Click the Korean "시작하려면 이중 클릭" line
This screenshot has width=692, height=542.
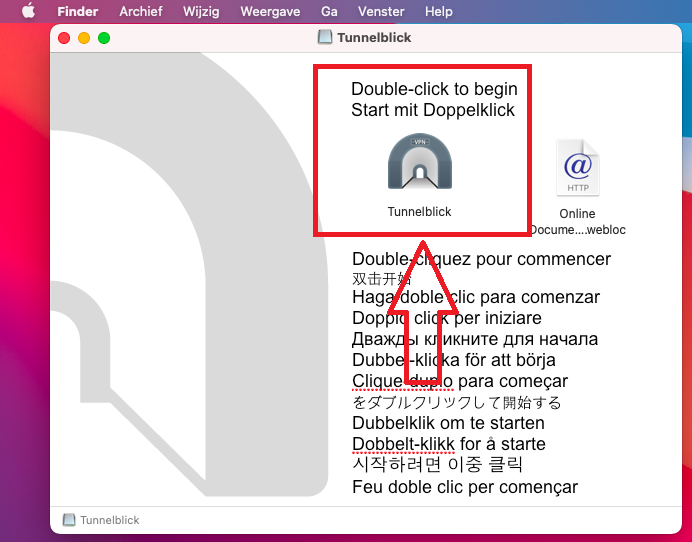point(437,465)
